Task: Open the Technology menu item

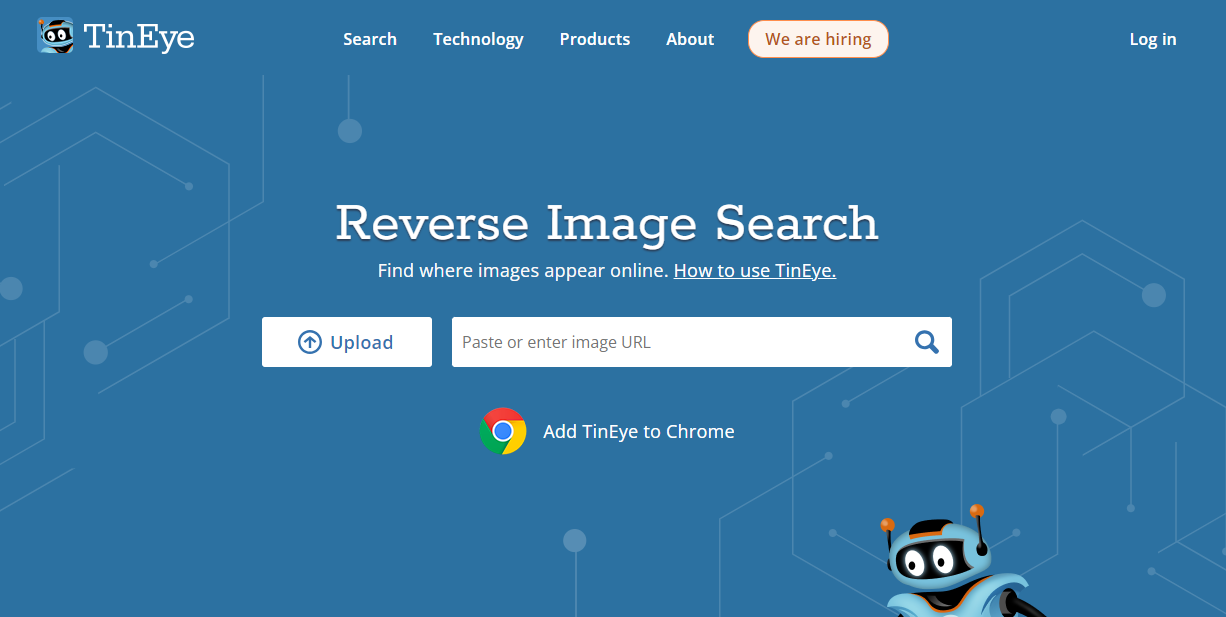Action: (478, 39)
